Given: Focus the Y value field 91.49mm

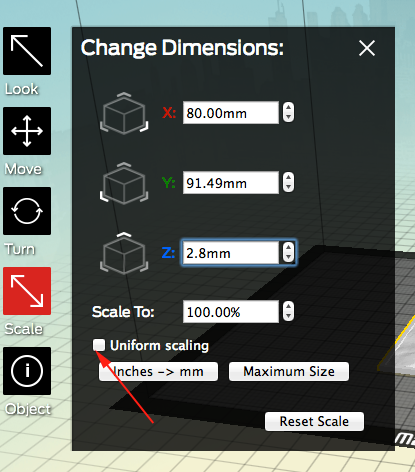Looking at the screenshot, I should (x=231, y=183).
